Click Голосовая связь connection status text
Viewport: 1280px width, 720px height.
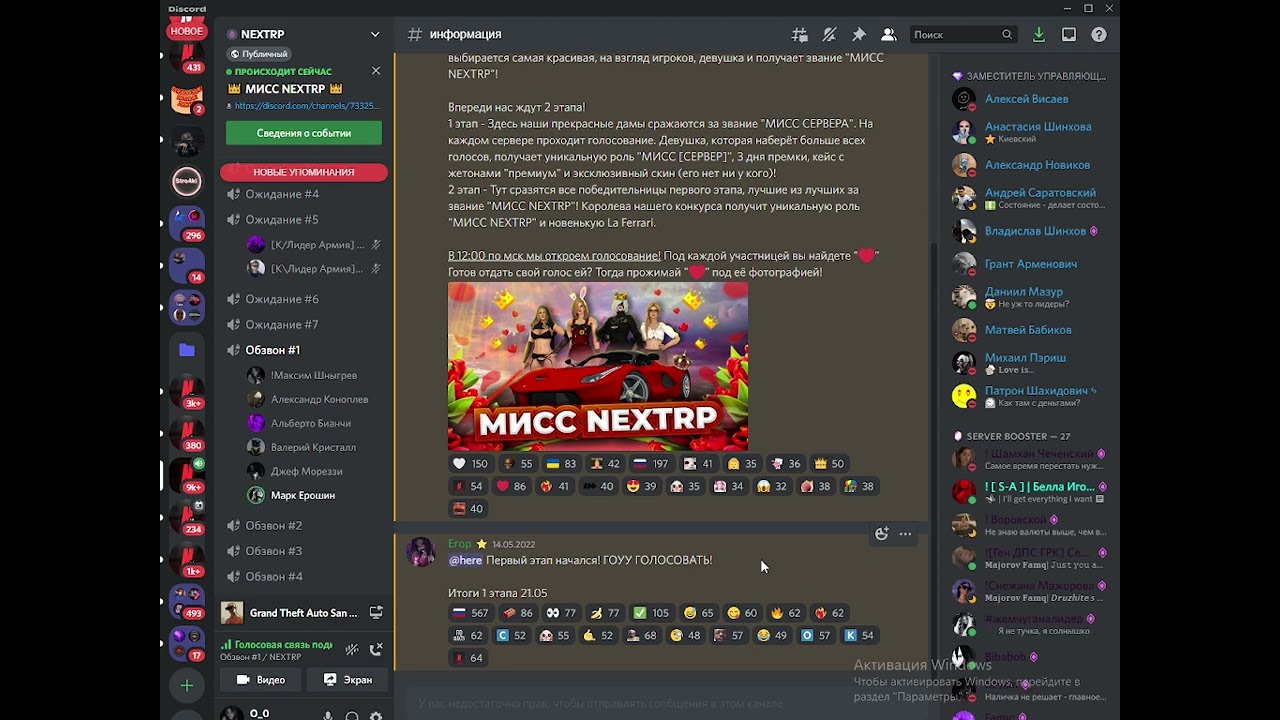point(283,645)
